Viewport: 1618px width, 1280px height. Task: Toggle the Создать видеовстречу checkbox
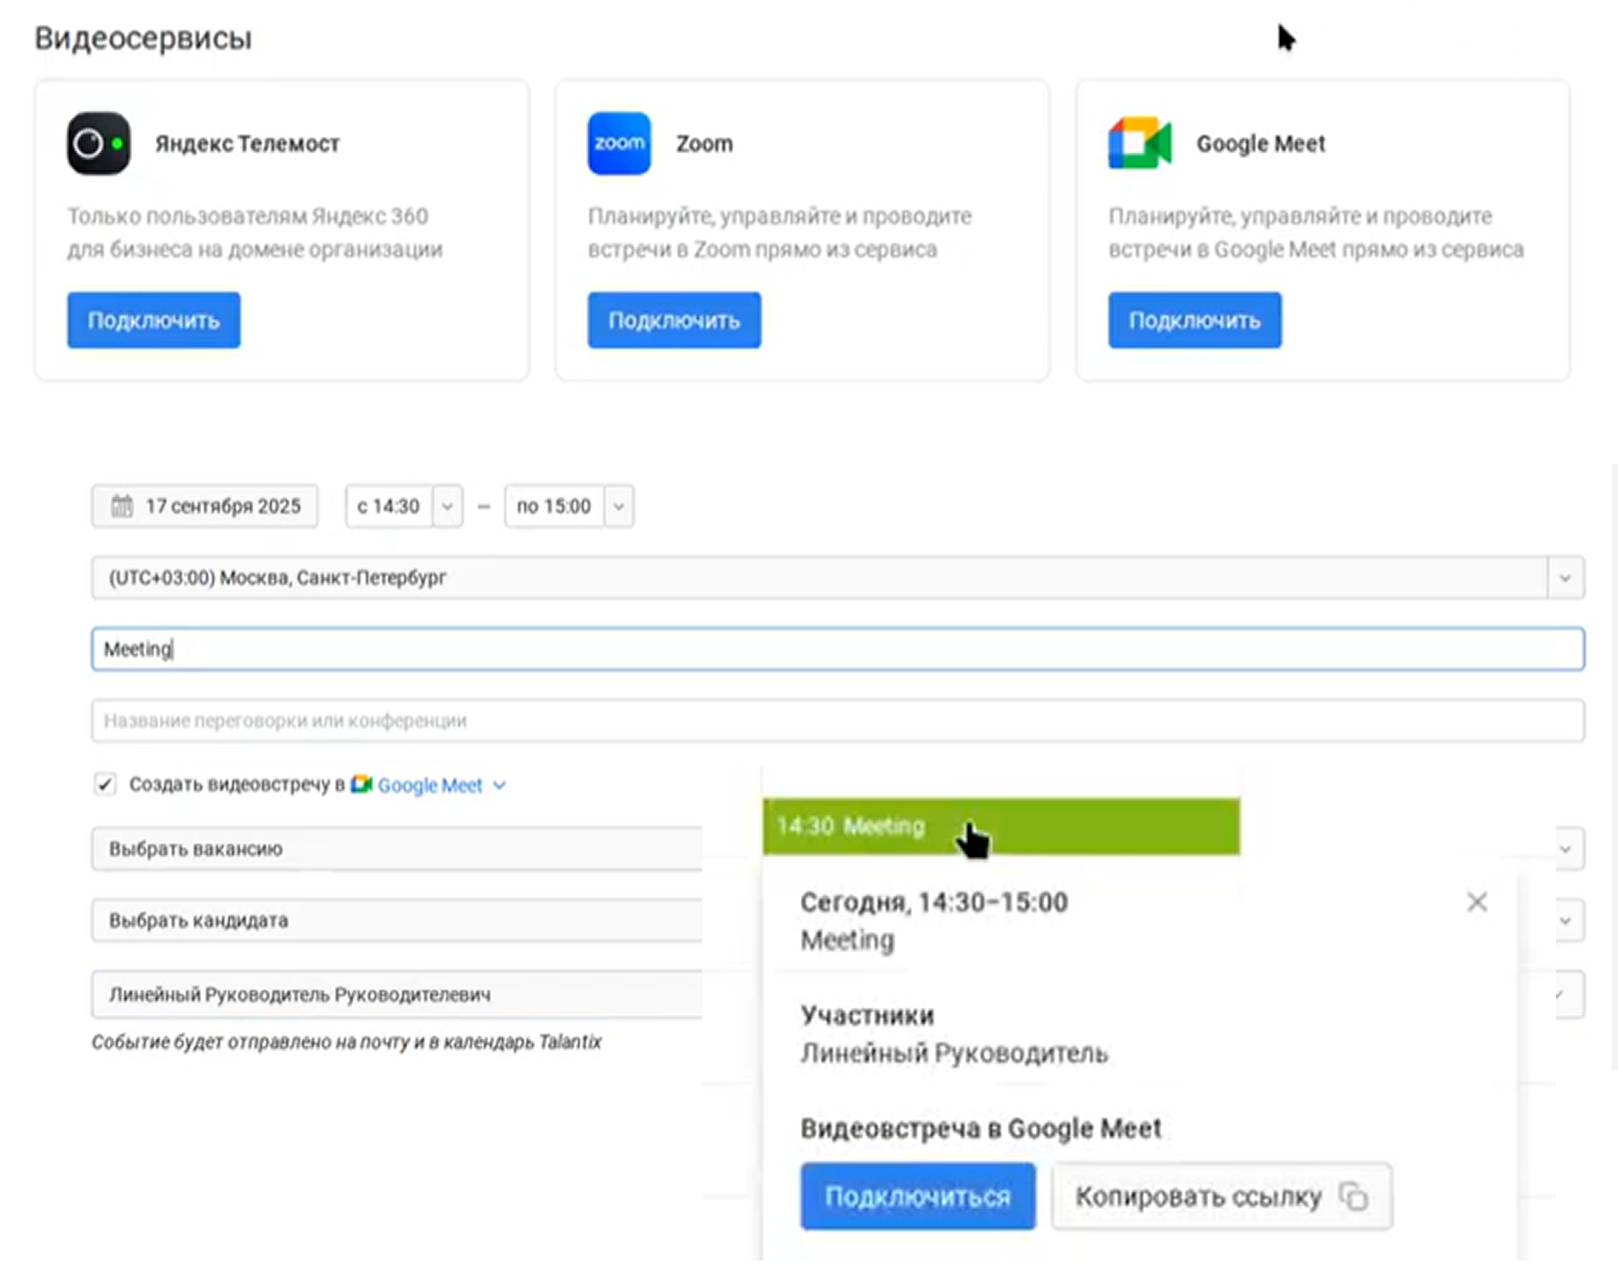coord(105,785)
